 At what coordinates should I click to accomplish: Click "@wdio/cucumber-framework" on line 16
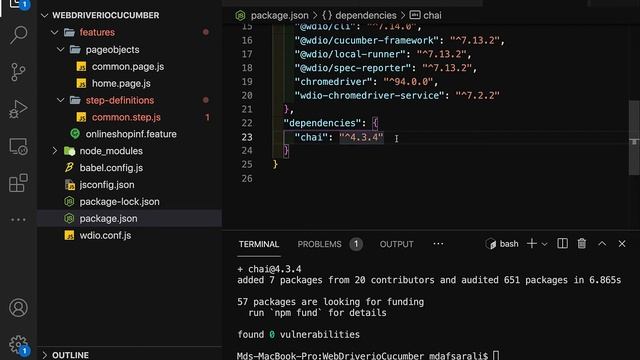pyautogui.click(x=367, y=40)
